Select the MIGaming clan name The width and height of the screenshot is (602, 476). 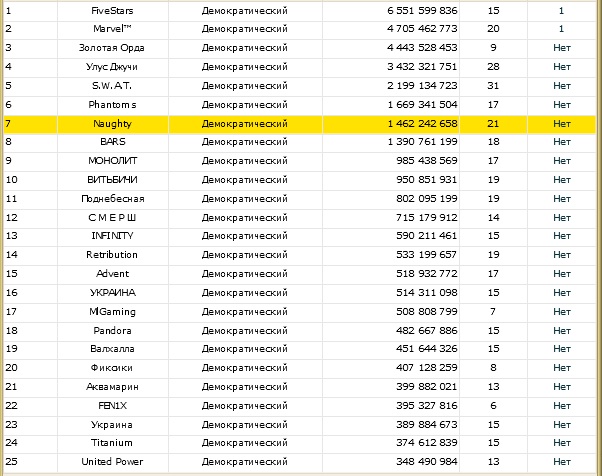pos(112,312)
